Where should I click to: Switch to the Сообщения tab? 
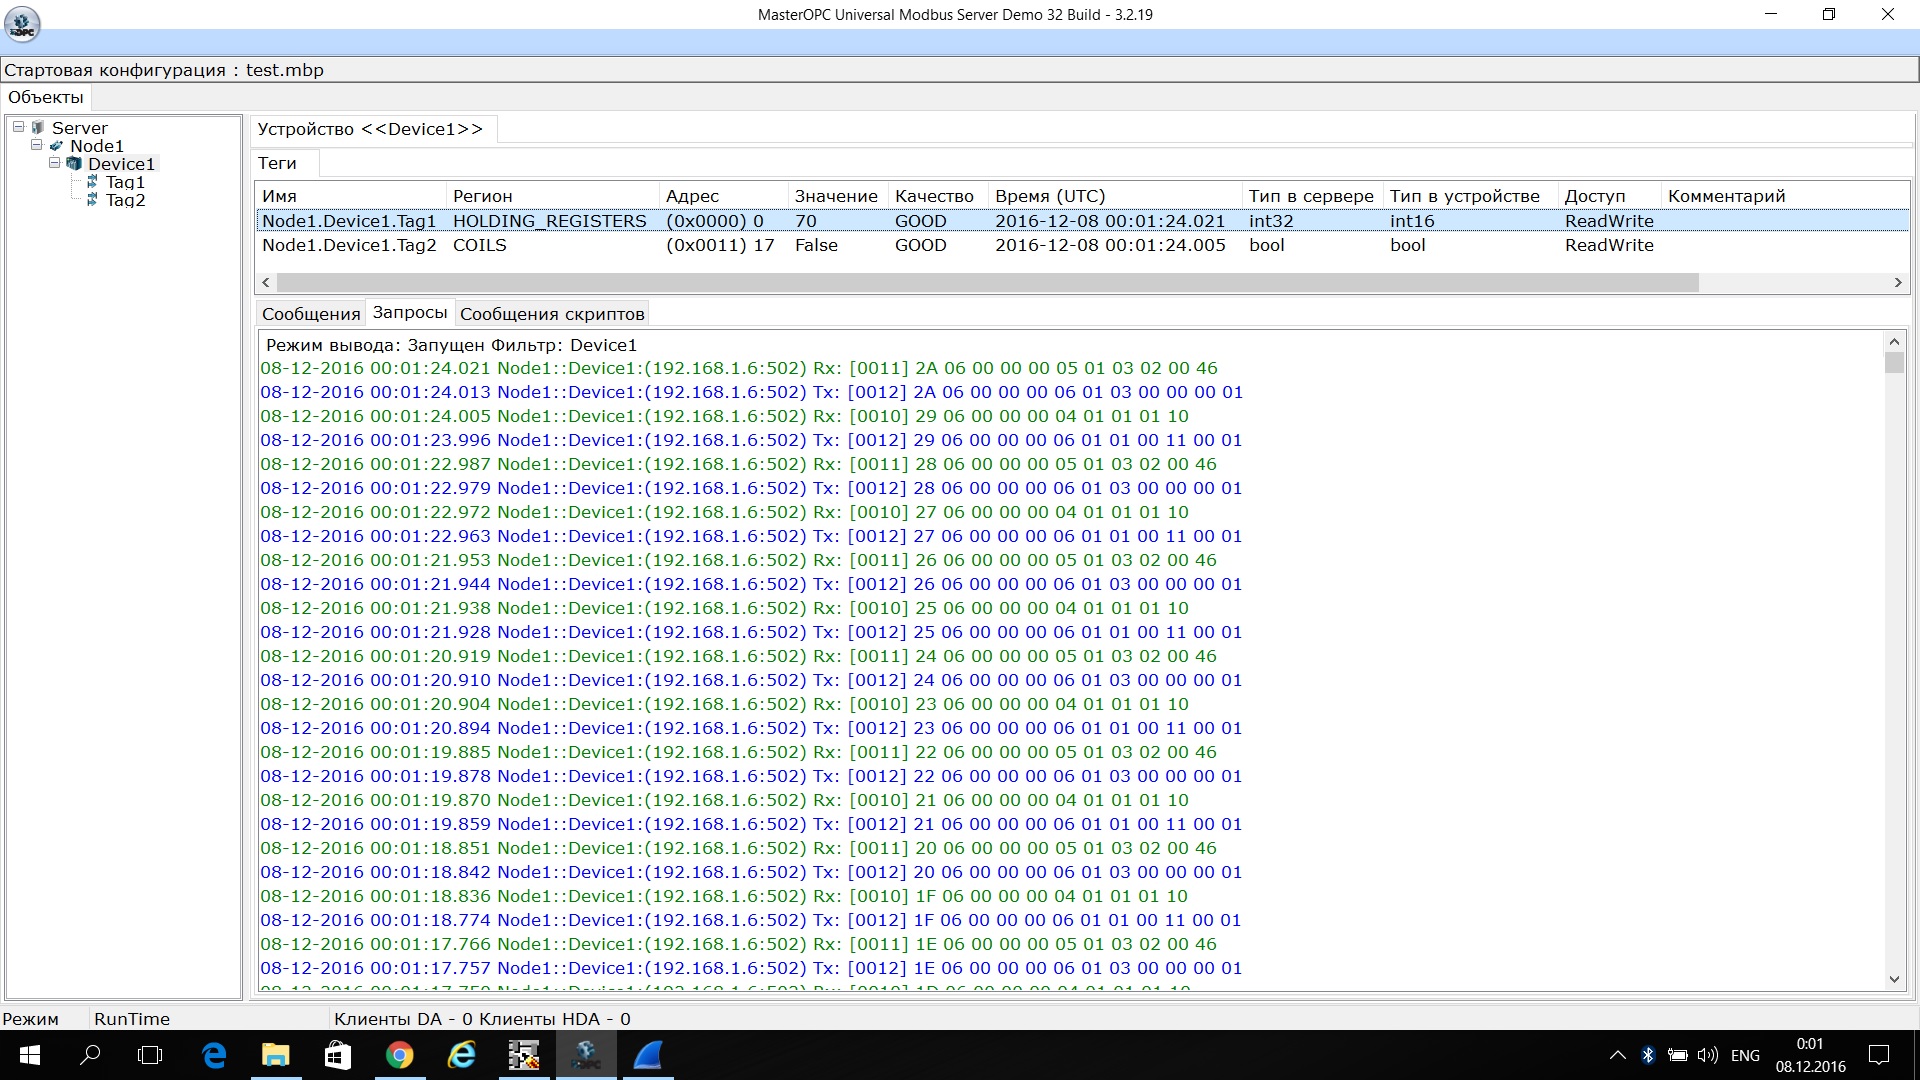pos(310,314)
